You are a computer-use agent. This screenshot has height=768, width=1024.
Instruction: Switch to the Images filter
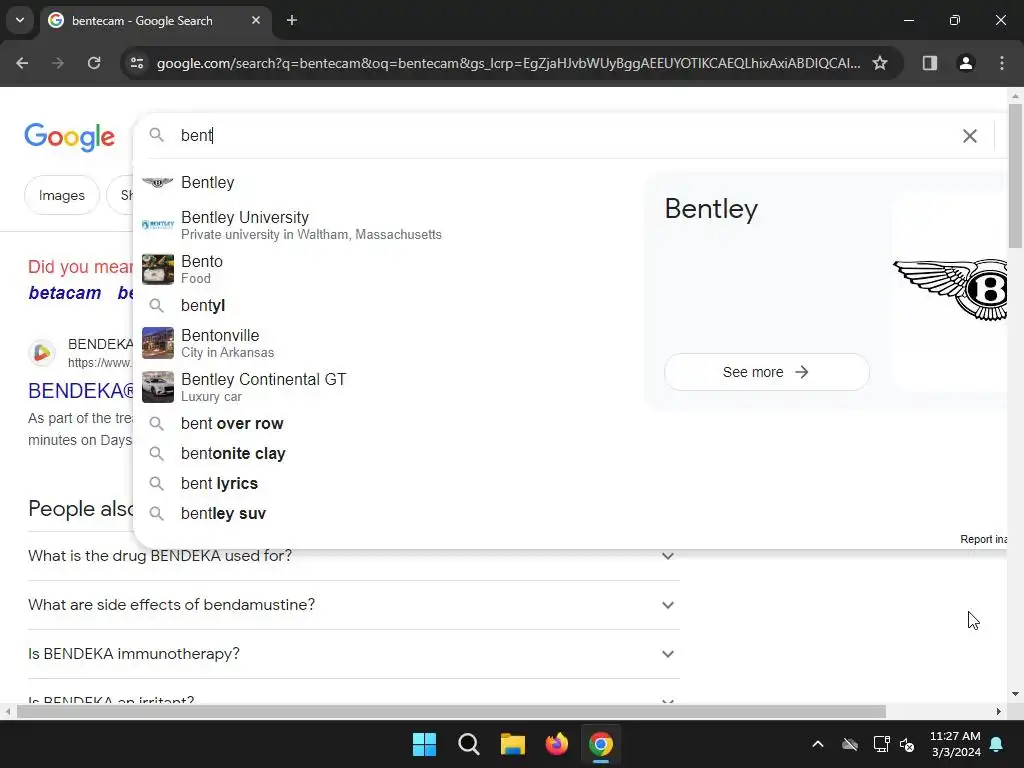61,195
